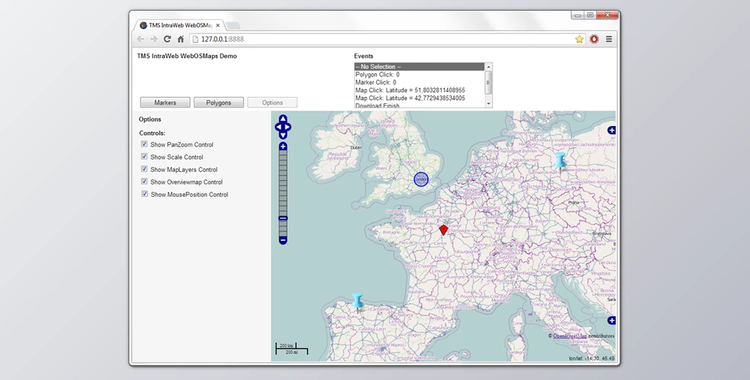Open the map layers switcher plus icon
The width and height of the screenshot is (750, 380).
(611, 130)
